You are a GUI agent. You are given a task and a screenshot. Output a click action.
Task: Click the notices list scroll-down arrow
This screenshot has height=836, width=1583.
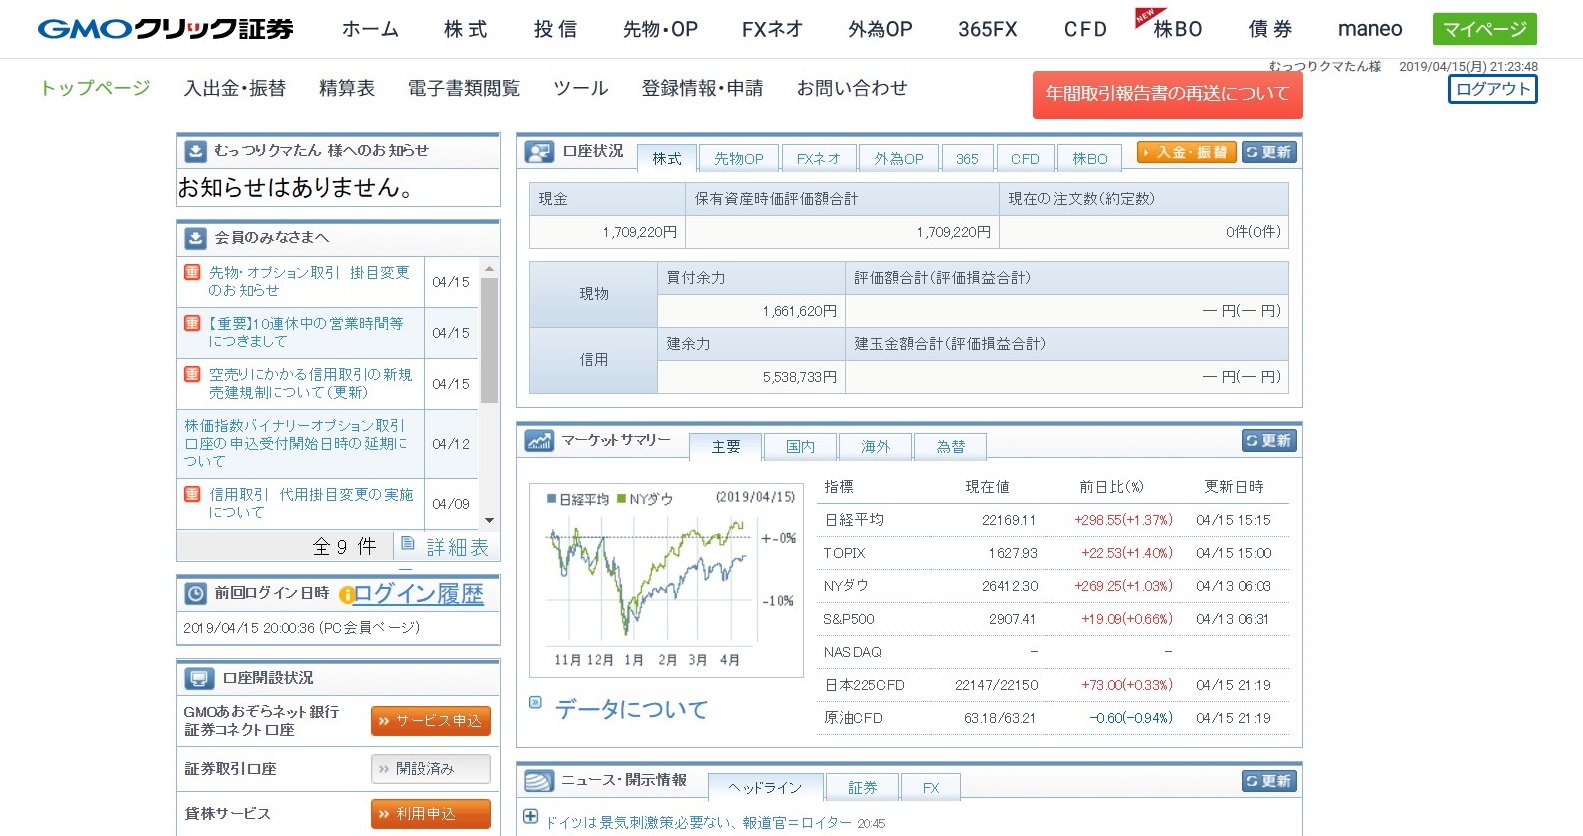pyautogui.click(x=489, y=520)
